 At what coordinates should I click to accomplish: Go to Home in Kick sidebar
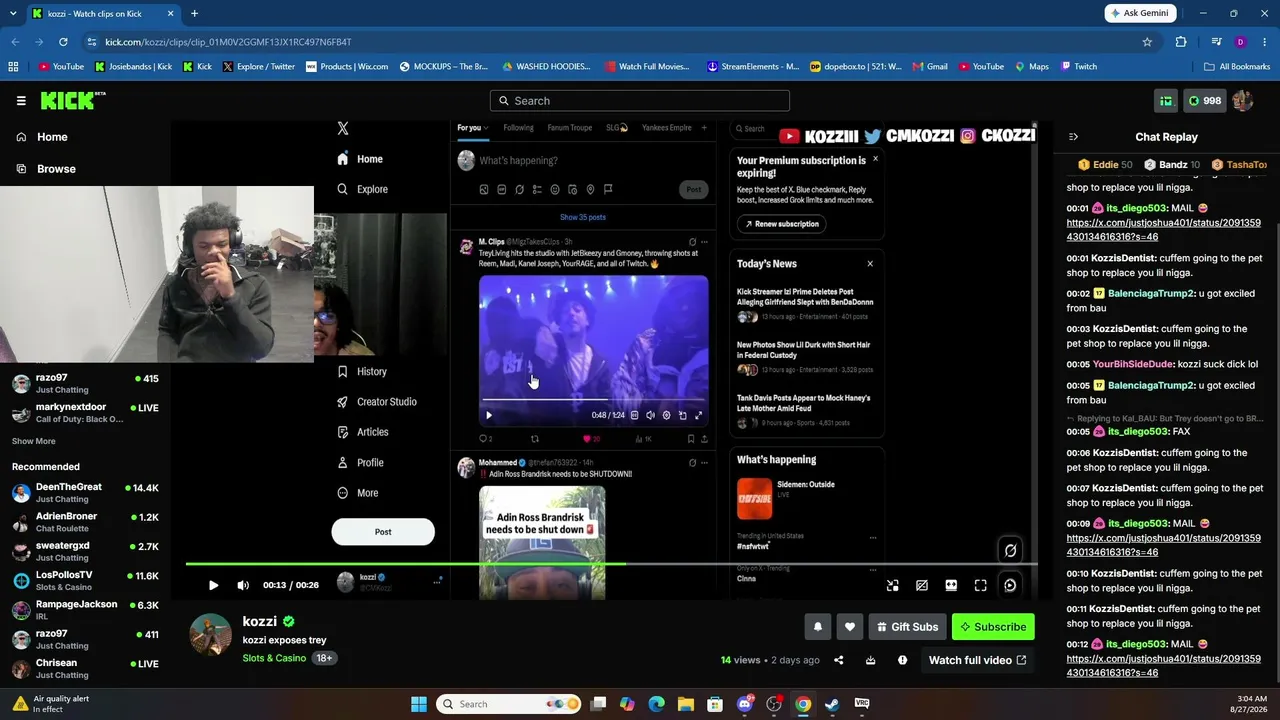coord(52,137)
